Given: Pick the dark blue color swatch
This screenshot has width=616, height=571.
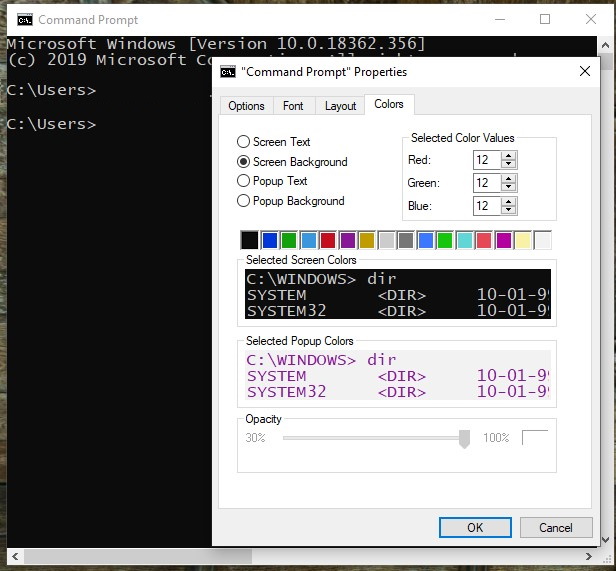Looking at the screenshot, I should click(270, 241).
